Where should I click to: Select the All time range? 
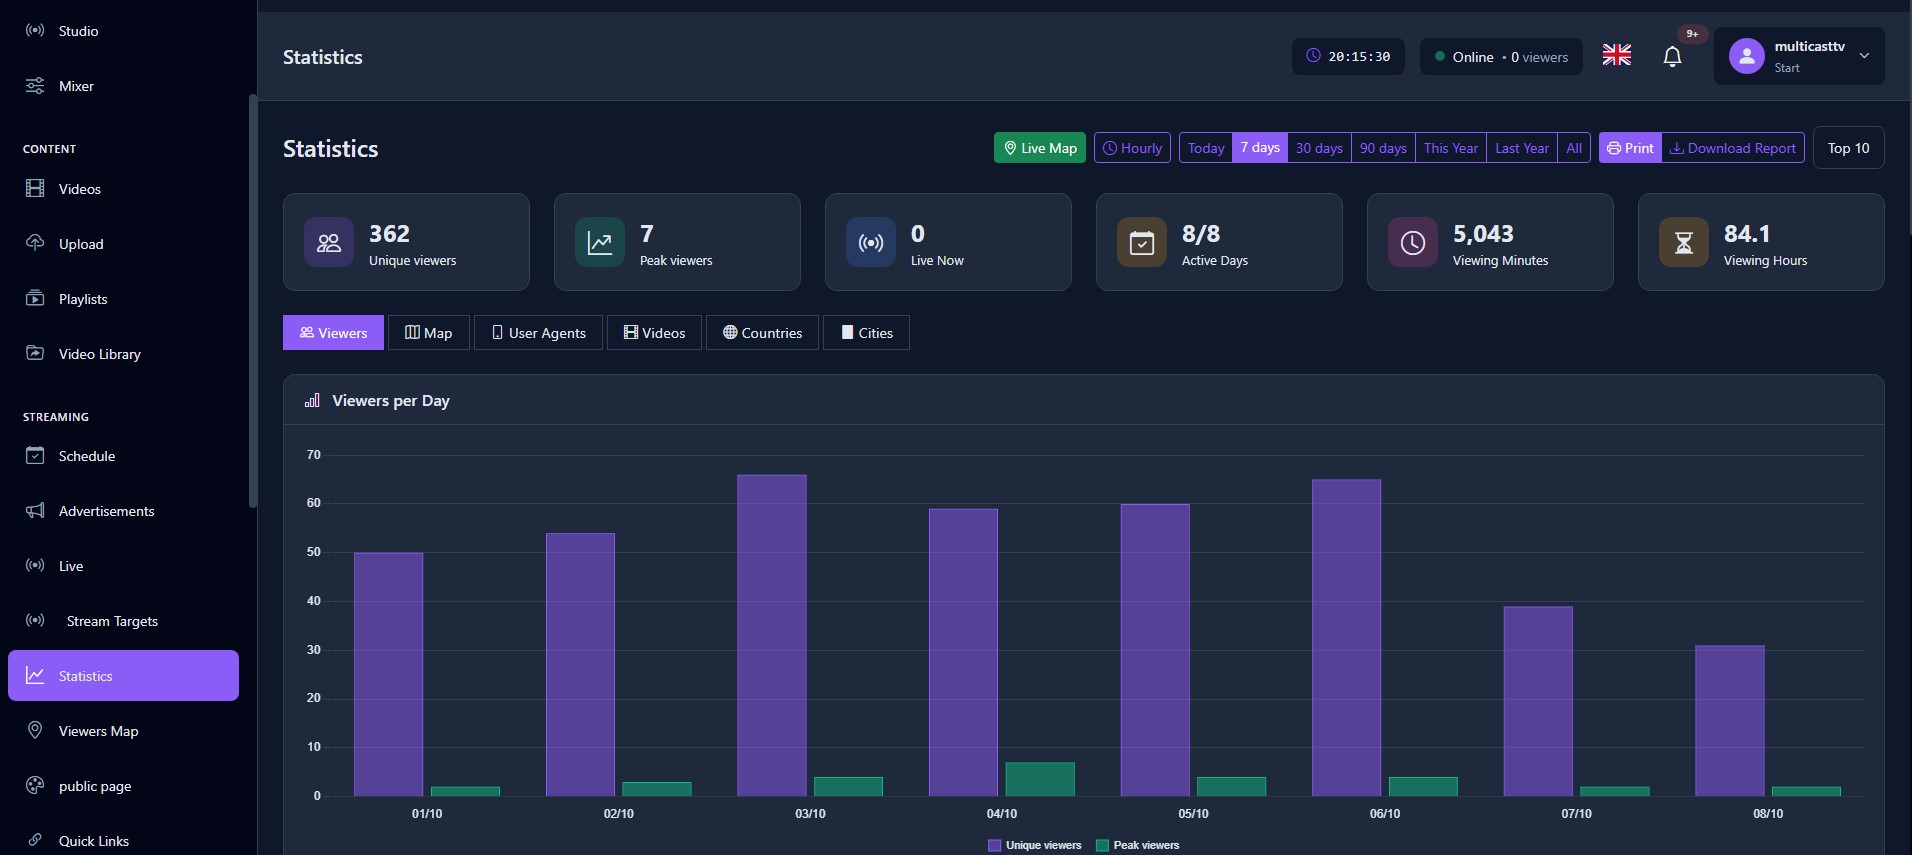pyautogui.click(x=1574, y=148)
